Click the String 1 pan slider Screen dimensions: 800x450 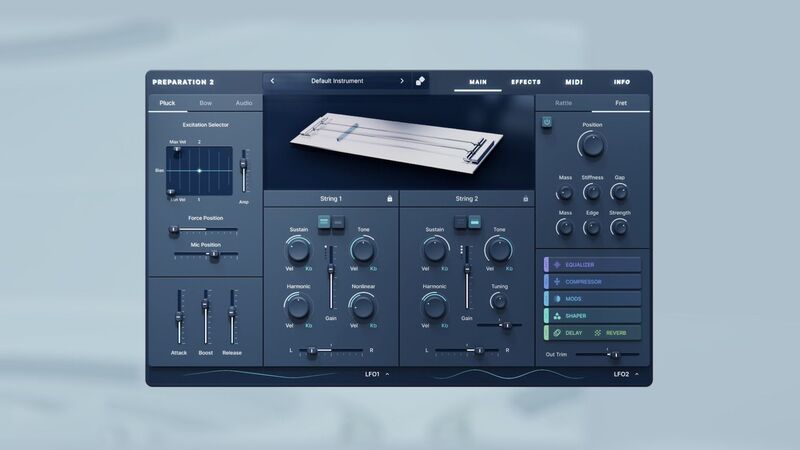[x=331, y=351]
